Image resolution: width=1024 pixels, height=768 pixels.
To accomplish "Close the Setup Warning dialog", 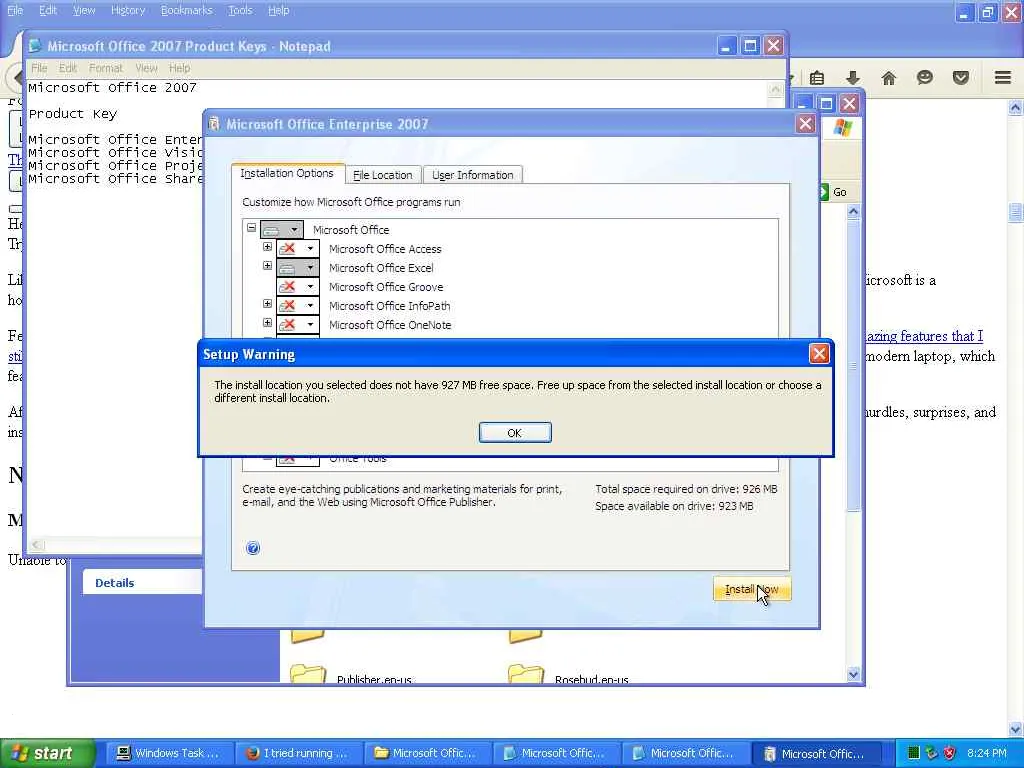I will click(818, 354).
